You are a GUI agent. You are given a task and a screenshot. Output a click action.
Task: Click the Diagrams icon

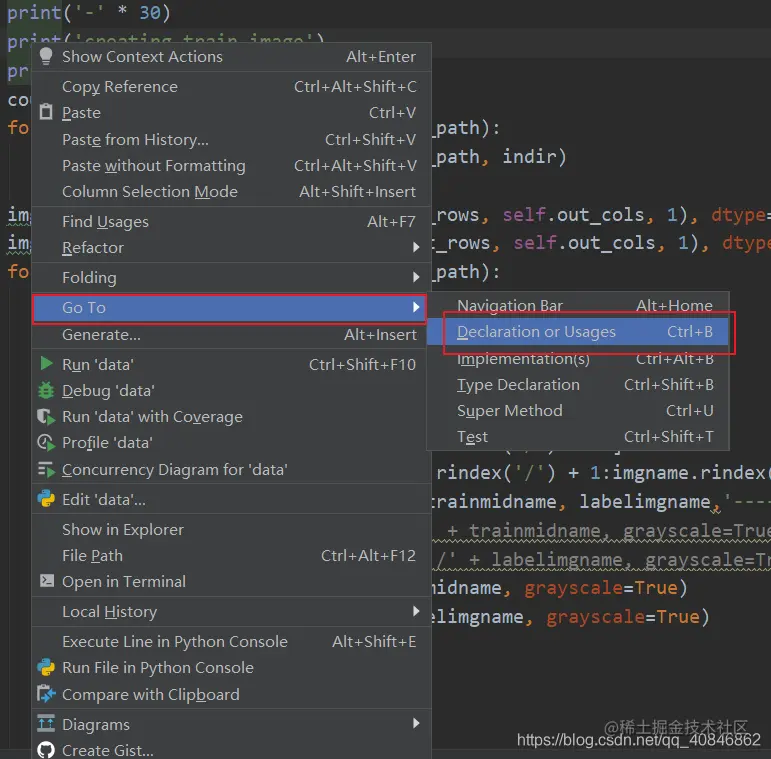(x=46, y=724)
